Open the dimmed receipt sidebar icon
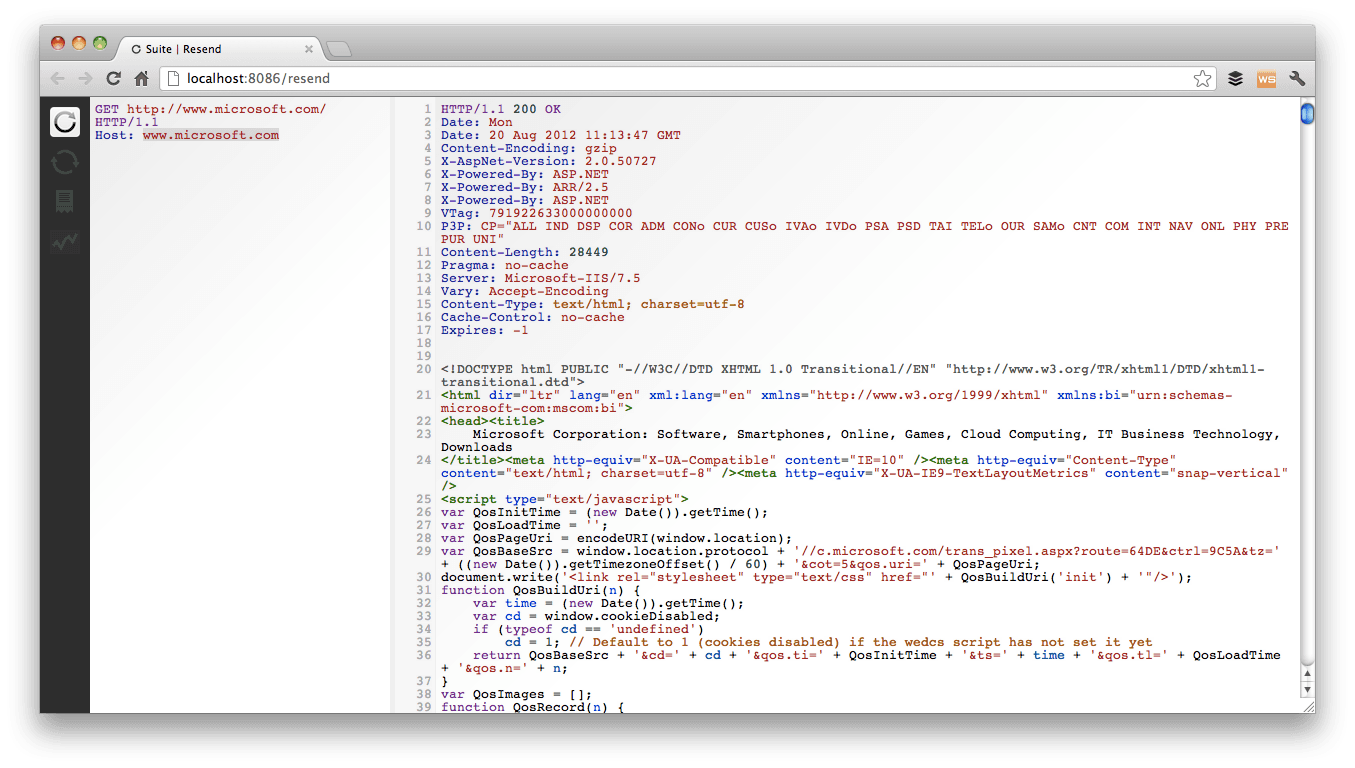Screen dimensions: 1355x768 tap(65, 202)
